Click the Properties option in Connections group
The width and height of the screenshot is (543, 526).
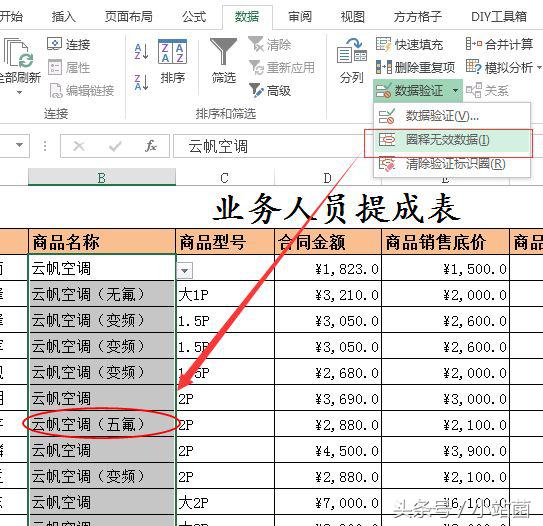[x=69, y=68]
